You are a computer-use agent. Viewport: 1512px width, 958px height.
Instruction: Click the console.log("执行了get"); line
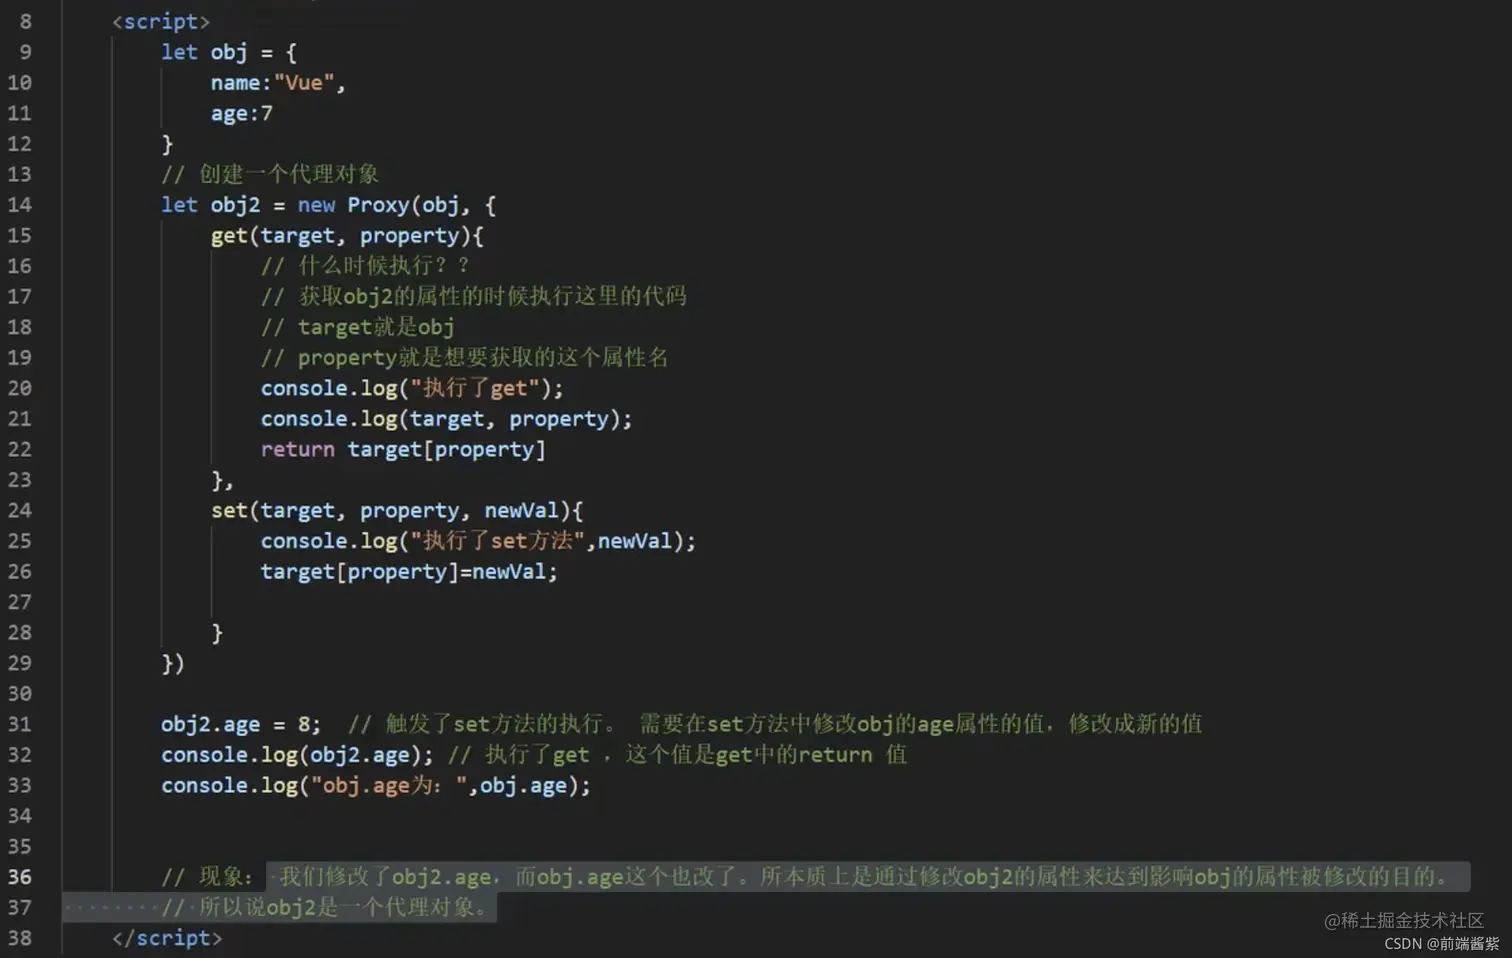[412, 388]
